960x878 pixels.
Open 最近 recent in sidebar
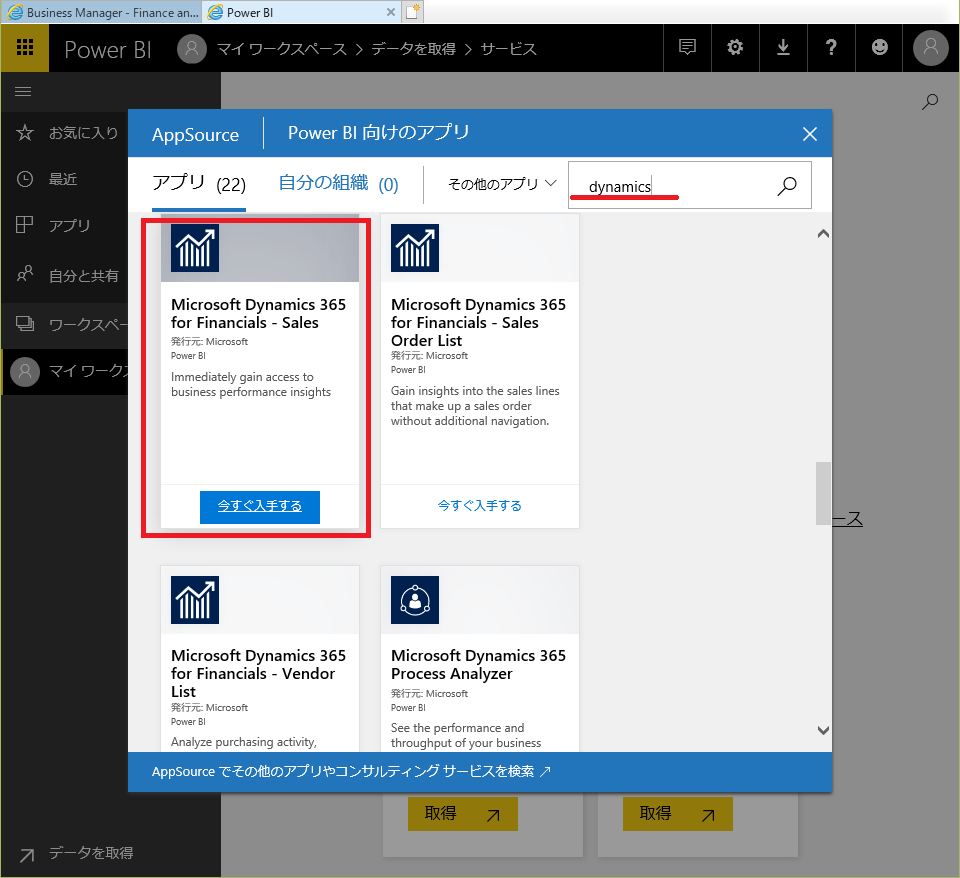pyautogui.click(x=65, y=179)
